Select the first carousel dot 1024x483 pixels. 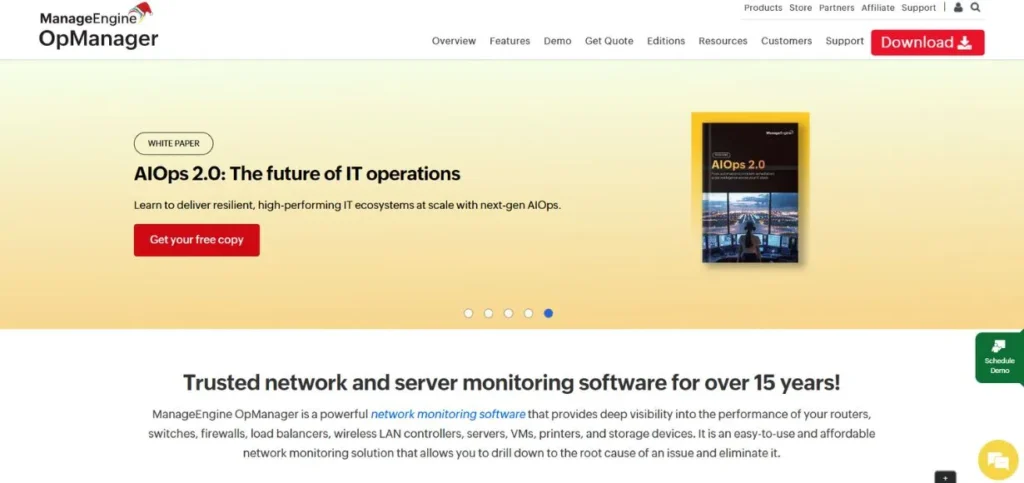tap(468, 313)
